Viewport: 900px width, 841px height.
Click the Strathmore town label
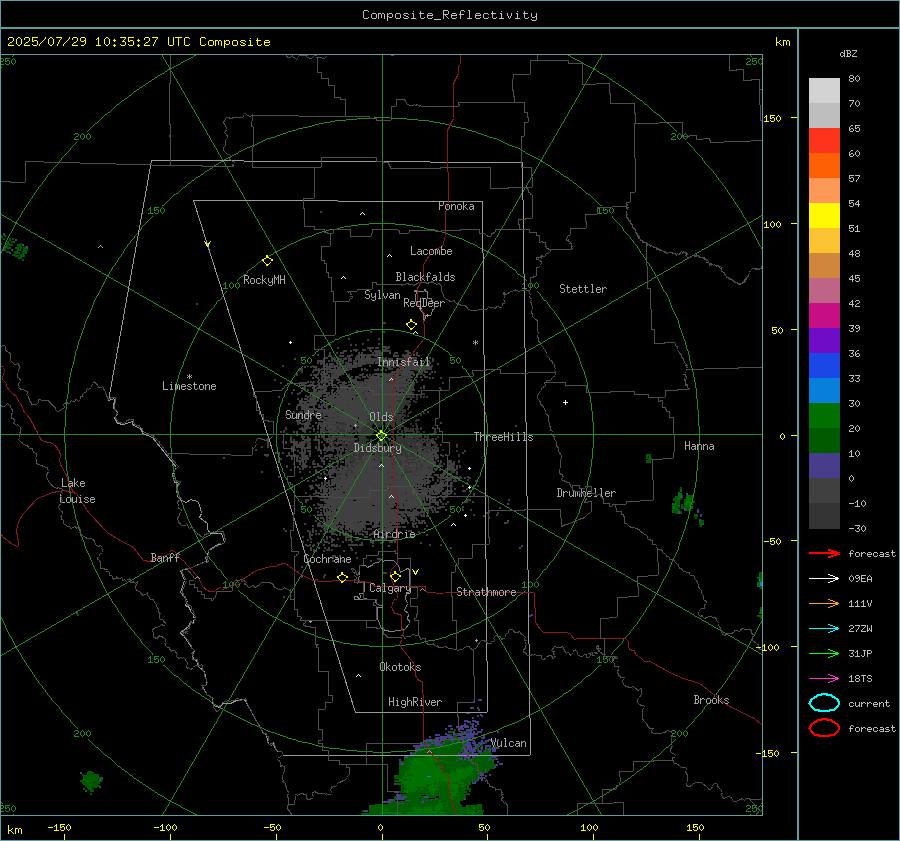tap(487, 592)
